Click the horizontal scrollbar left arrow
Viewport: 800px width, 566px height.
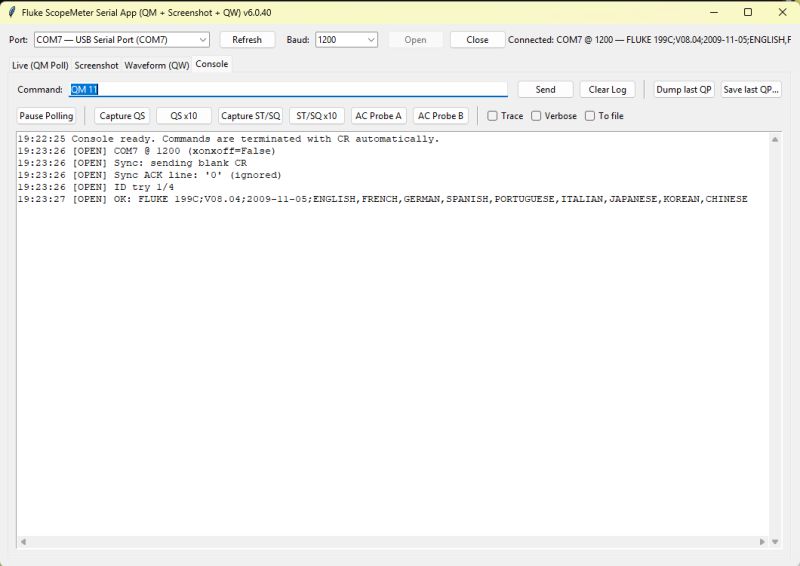[x=23, y=542]
